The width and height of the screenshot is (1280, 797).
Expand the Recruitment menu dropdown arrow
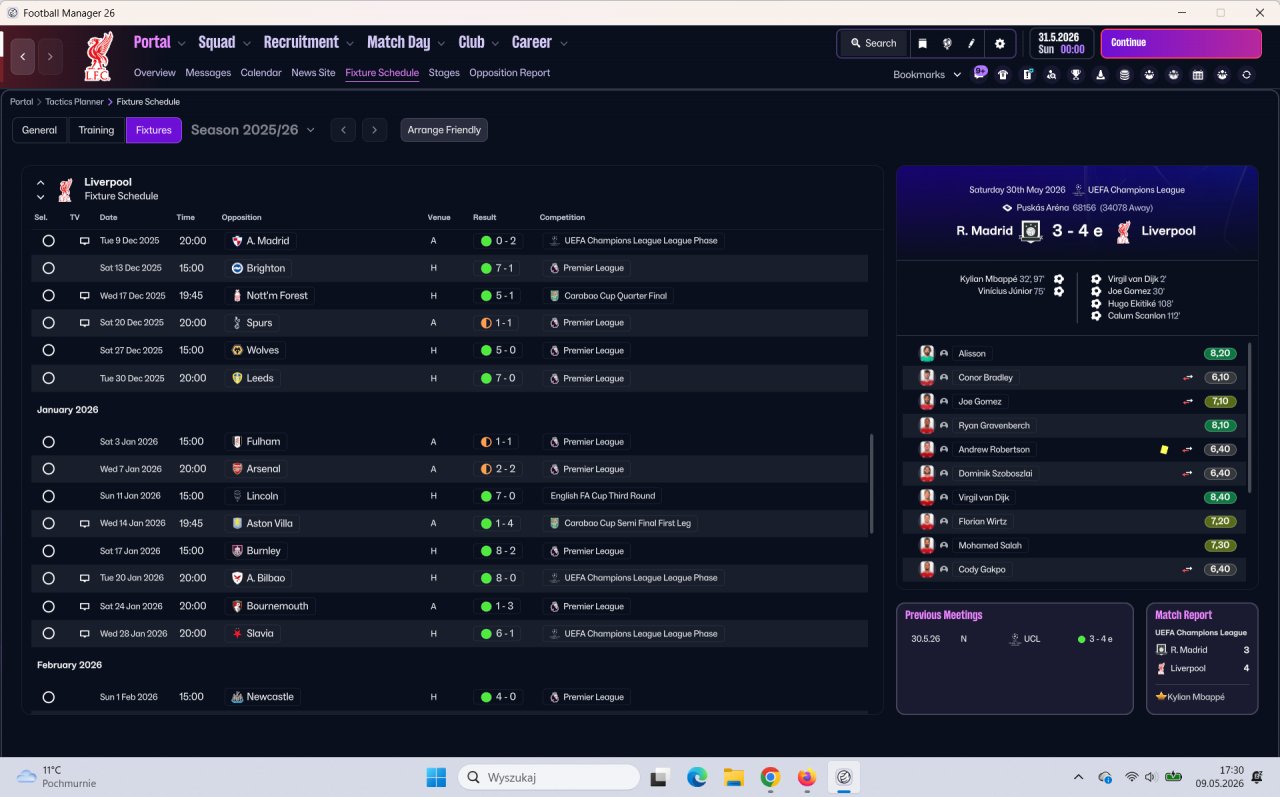(x=350, y=43)
